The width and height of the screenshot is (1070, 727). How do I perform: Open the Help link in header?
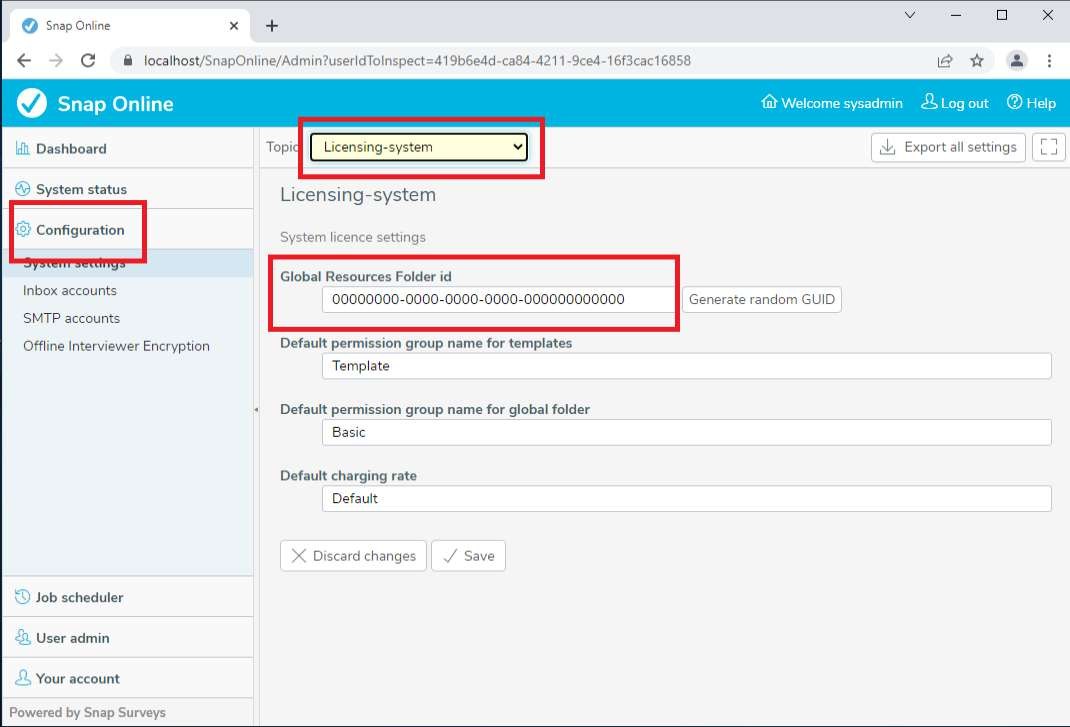[x=1031, y=103]
